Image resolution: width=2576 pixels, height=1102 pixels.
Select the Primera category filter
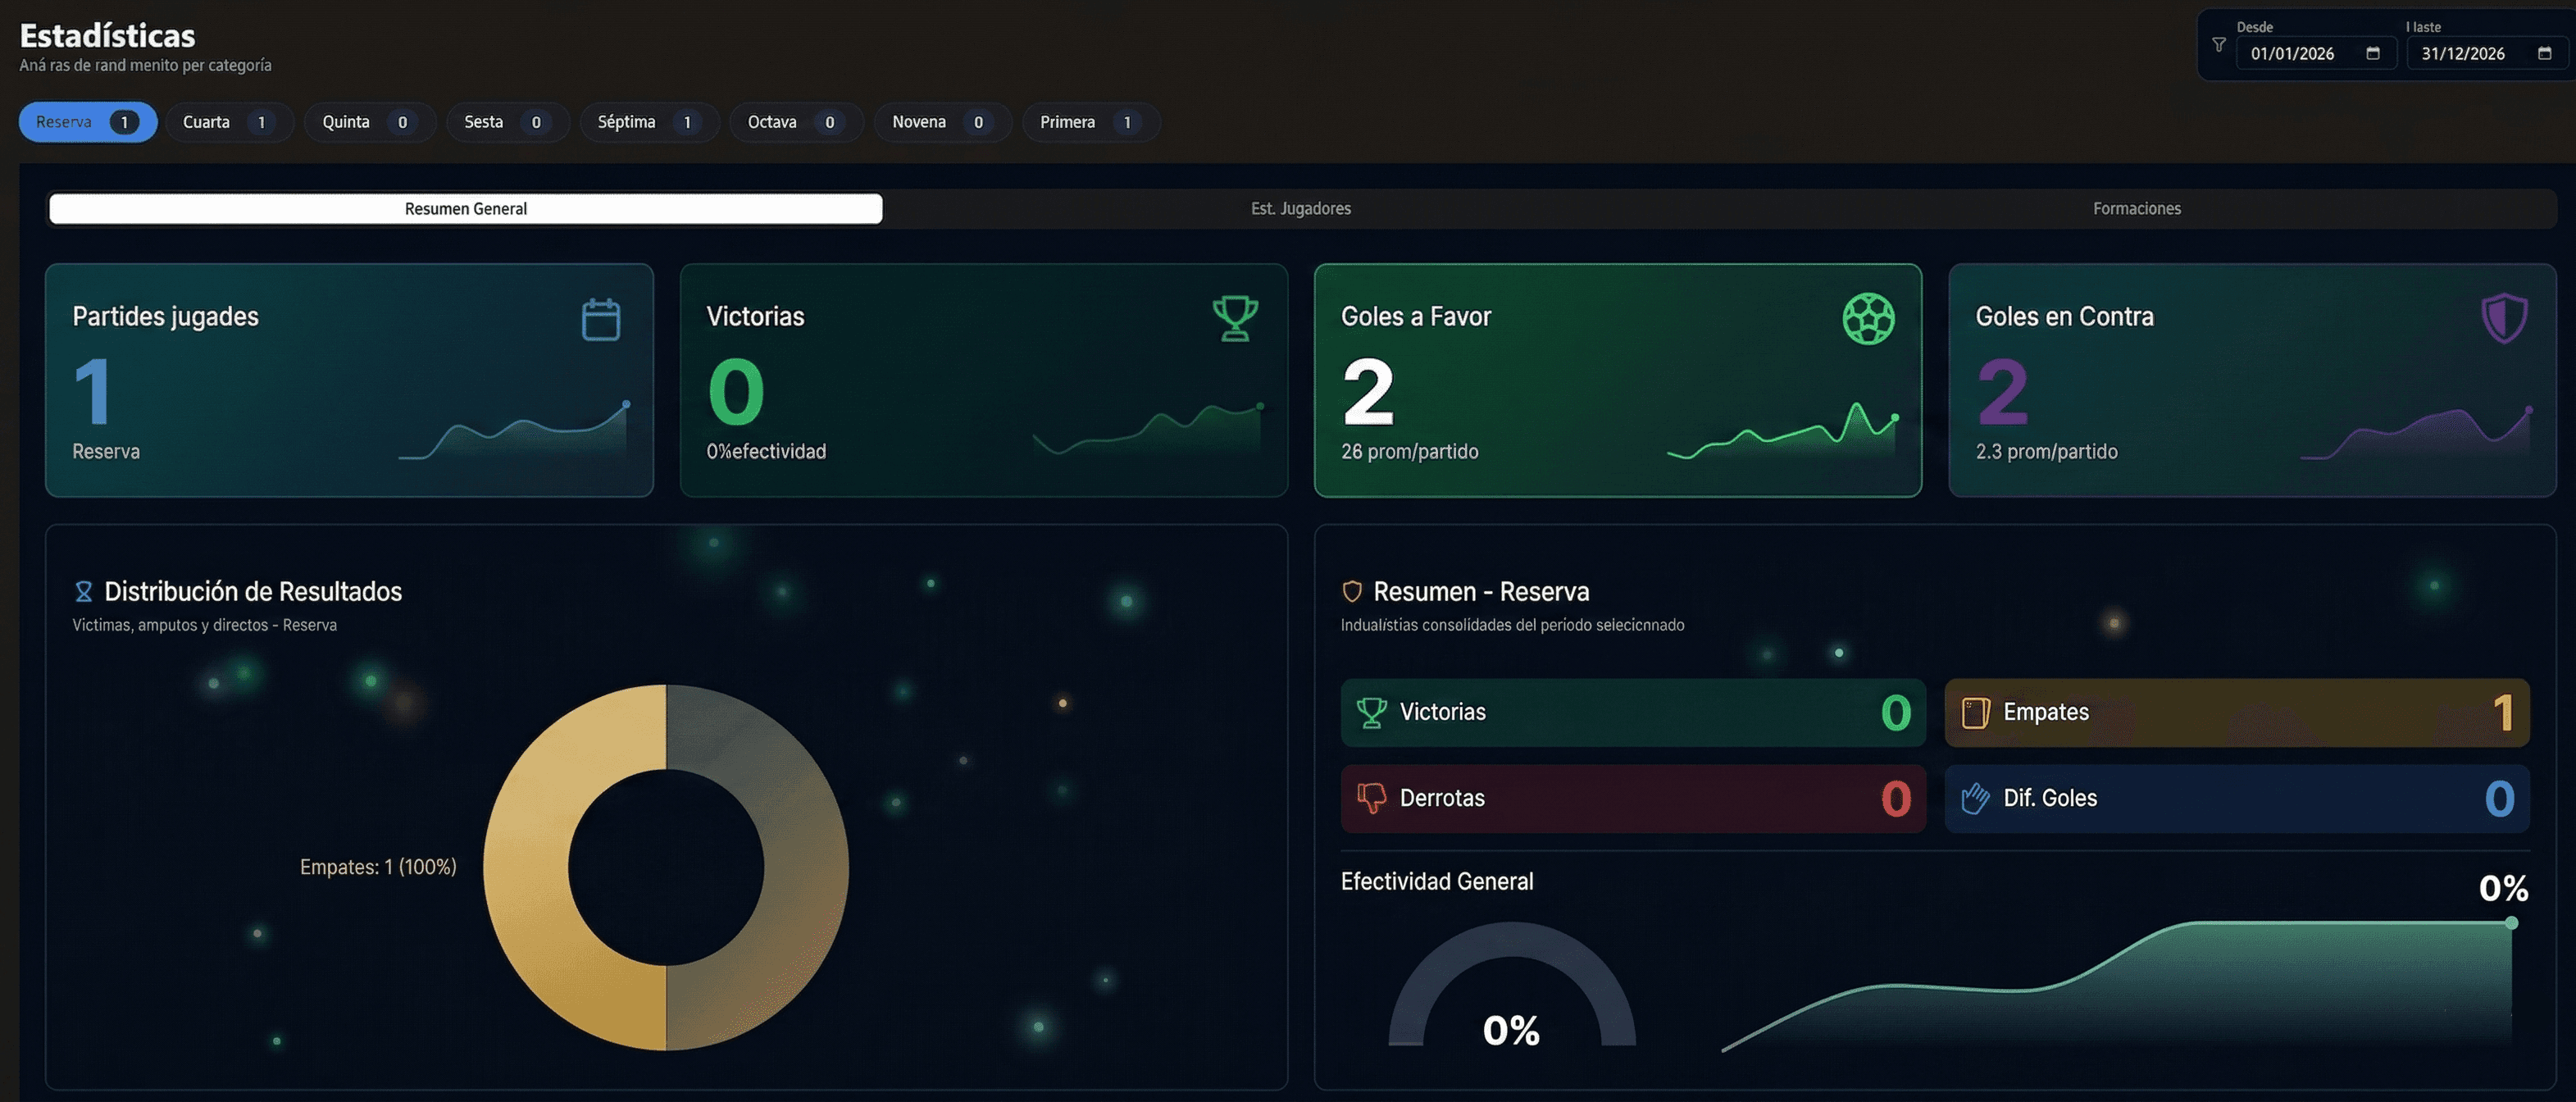pyautogui.click(x=1089, y=122)
